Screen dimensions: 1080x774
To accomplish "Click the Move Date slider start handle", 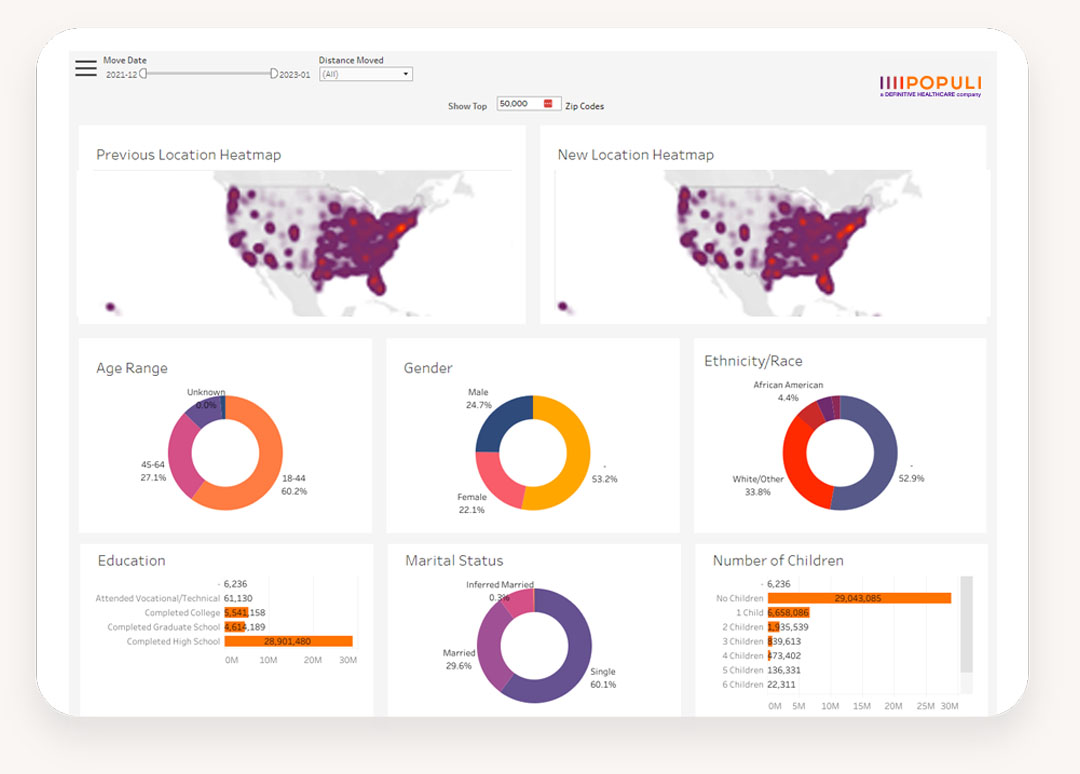I will click(143, 73).
